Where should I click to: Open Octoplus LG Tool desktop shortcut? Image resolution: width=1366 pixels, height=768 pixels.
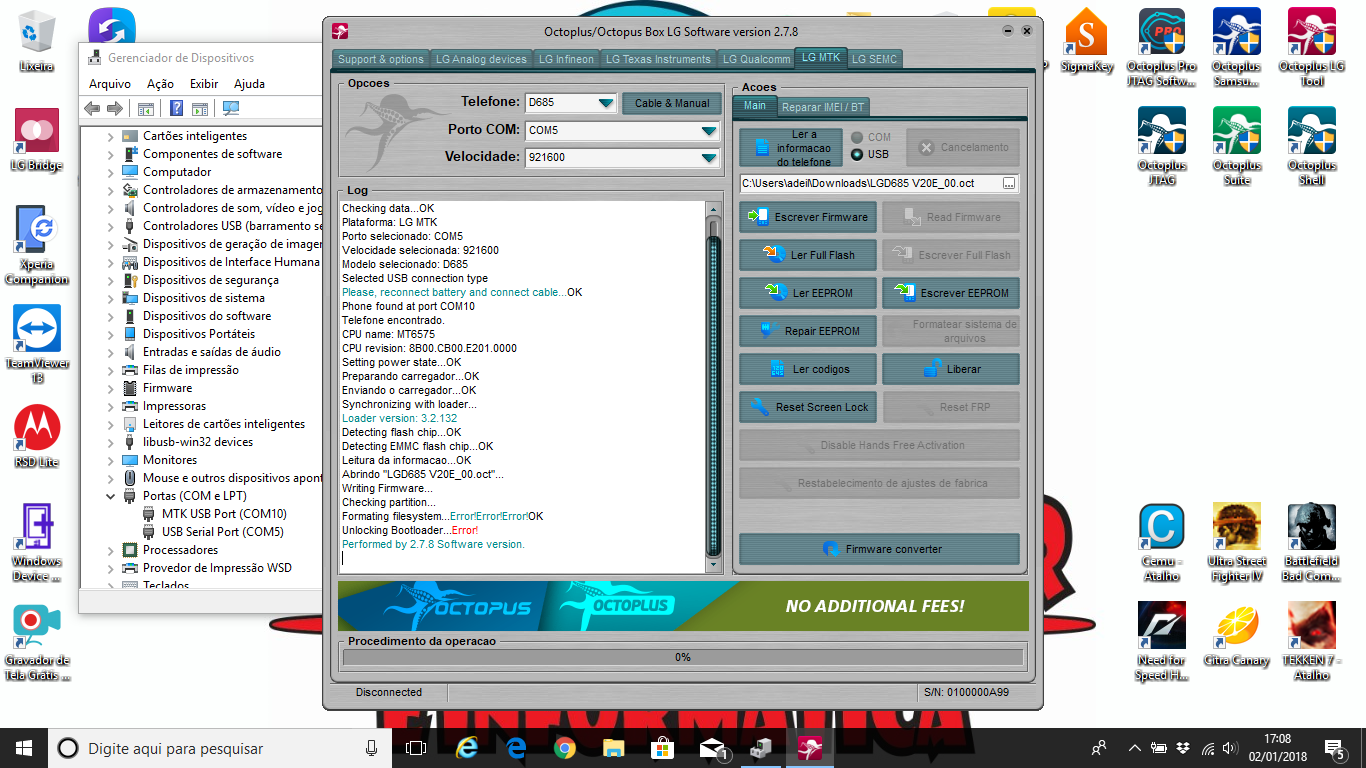tap(1312, 47)
